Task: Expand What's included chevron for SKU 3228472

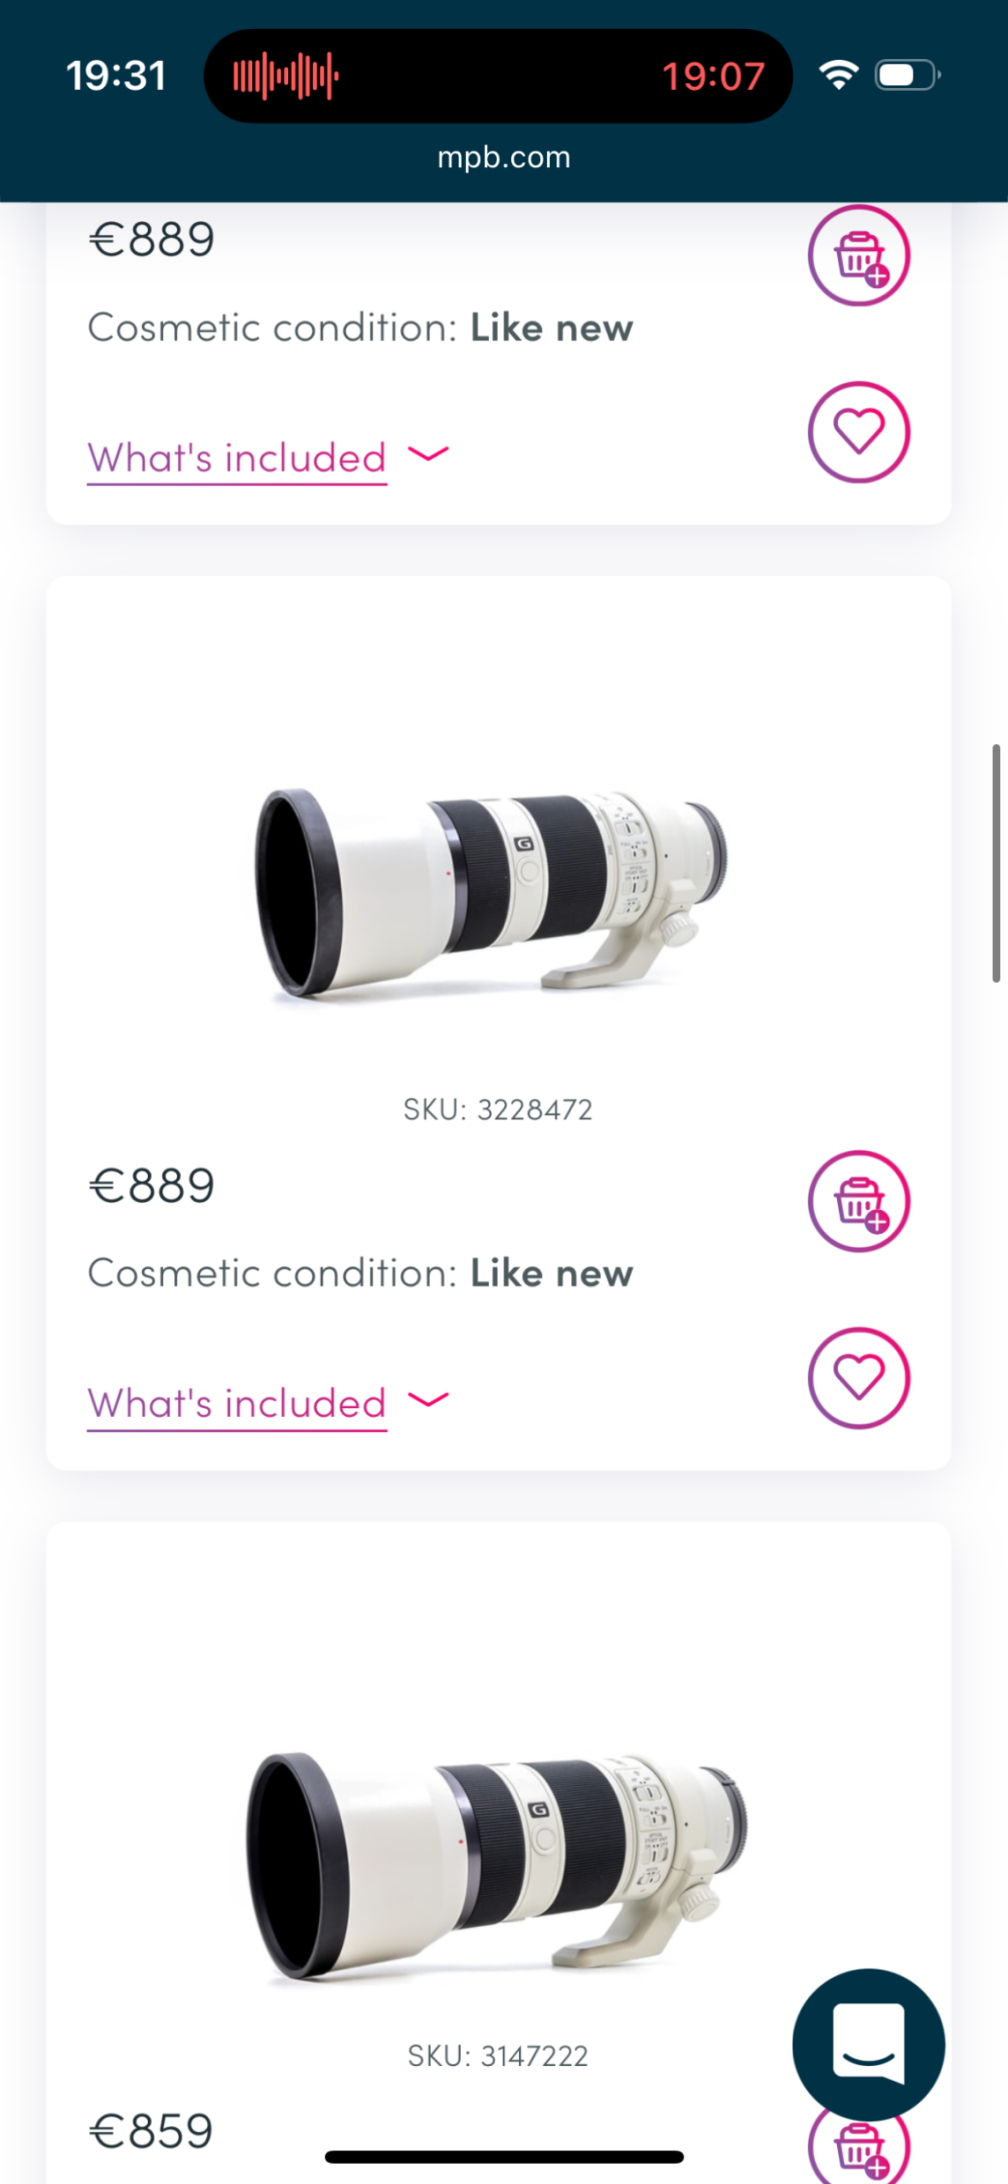Action: [x=429, y=1400]
